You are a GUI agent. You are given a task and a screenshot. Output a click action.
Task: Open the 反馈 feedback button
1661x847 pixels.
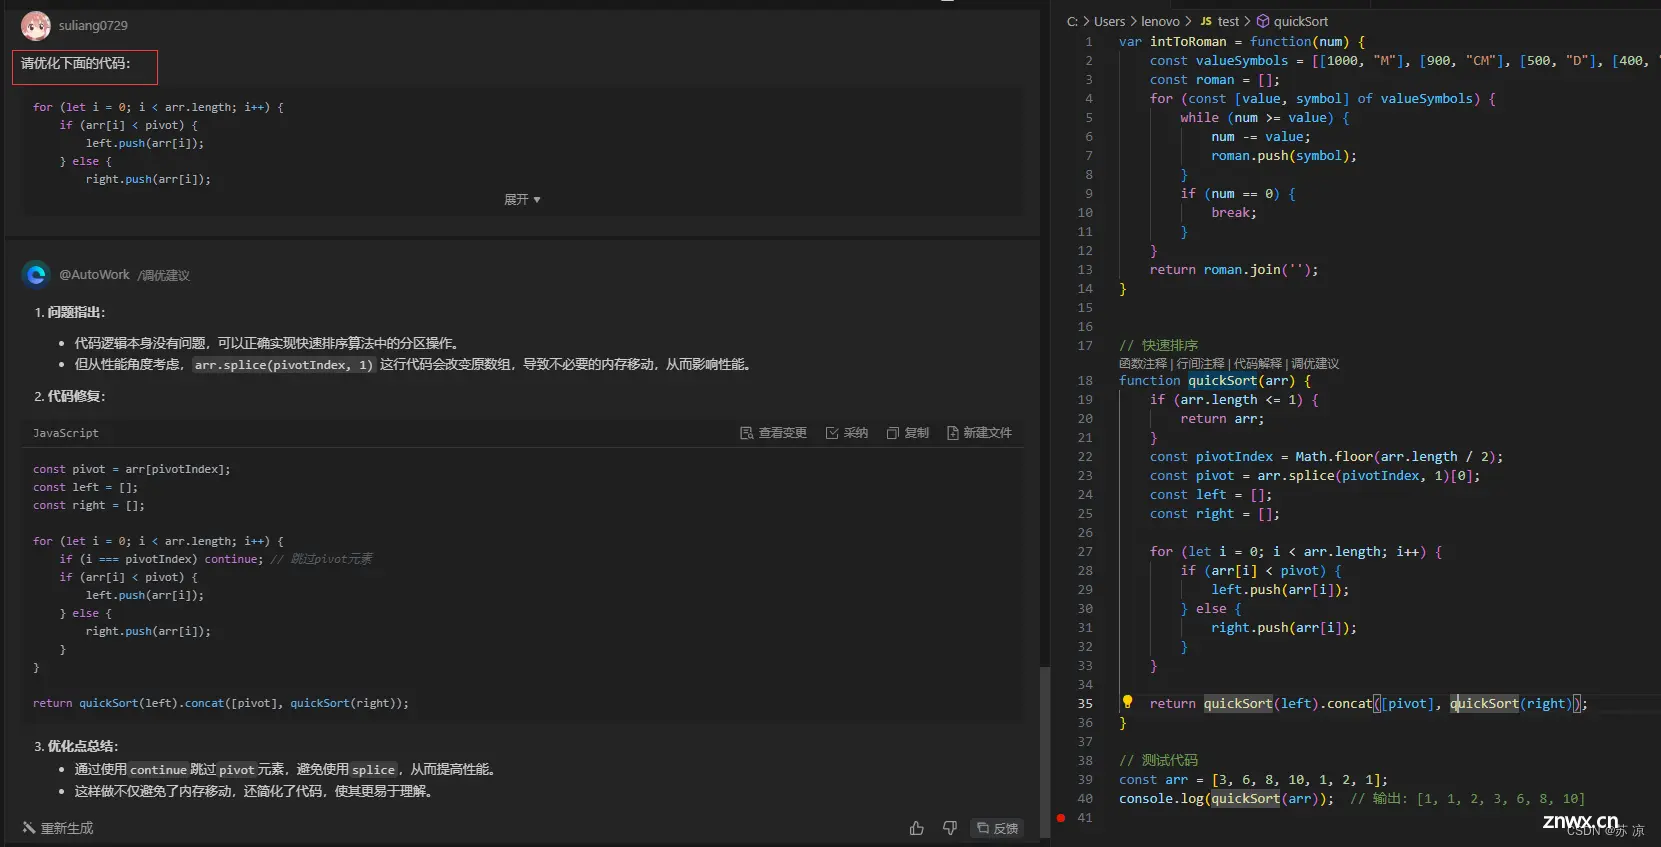[997, 828]
